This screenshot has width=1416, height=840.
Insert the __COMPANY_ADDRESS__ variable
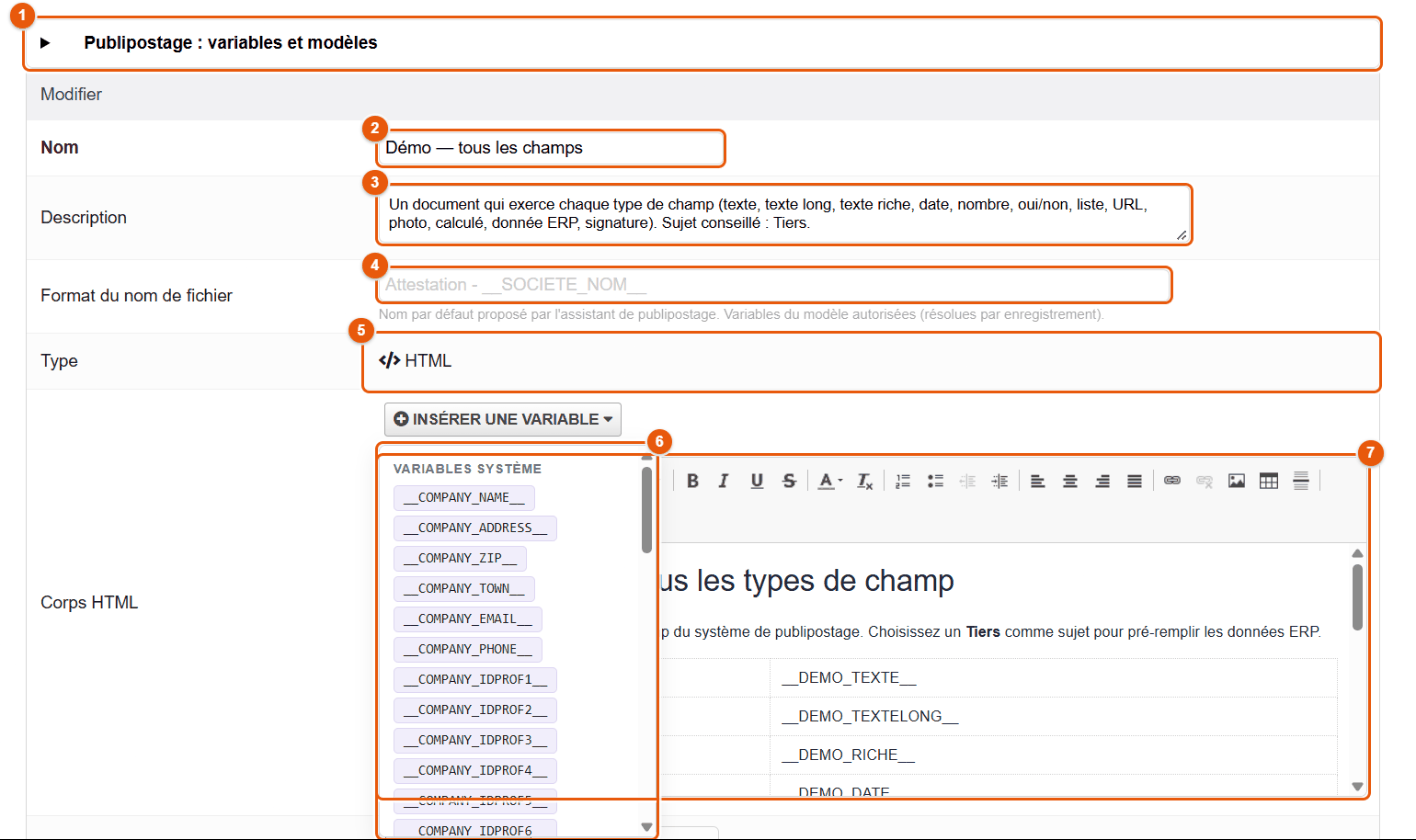pyautogui.click(x=476, y=528)
